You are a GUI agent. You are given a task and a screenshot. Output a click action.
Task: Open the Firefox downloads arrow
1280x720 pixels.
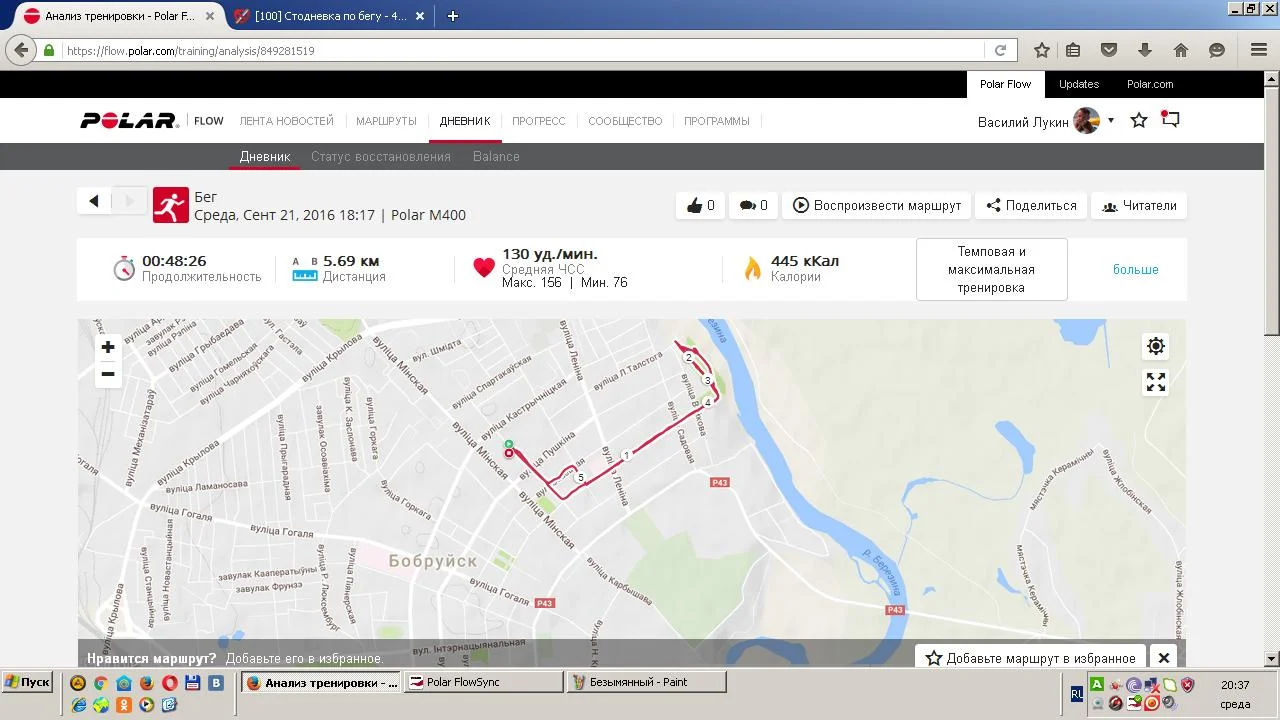(1145, 50)
